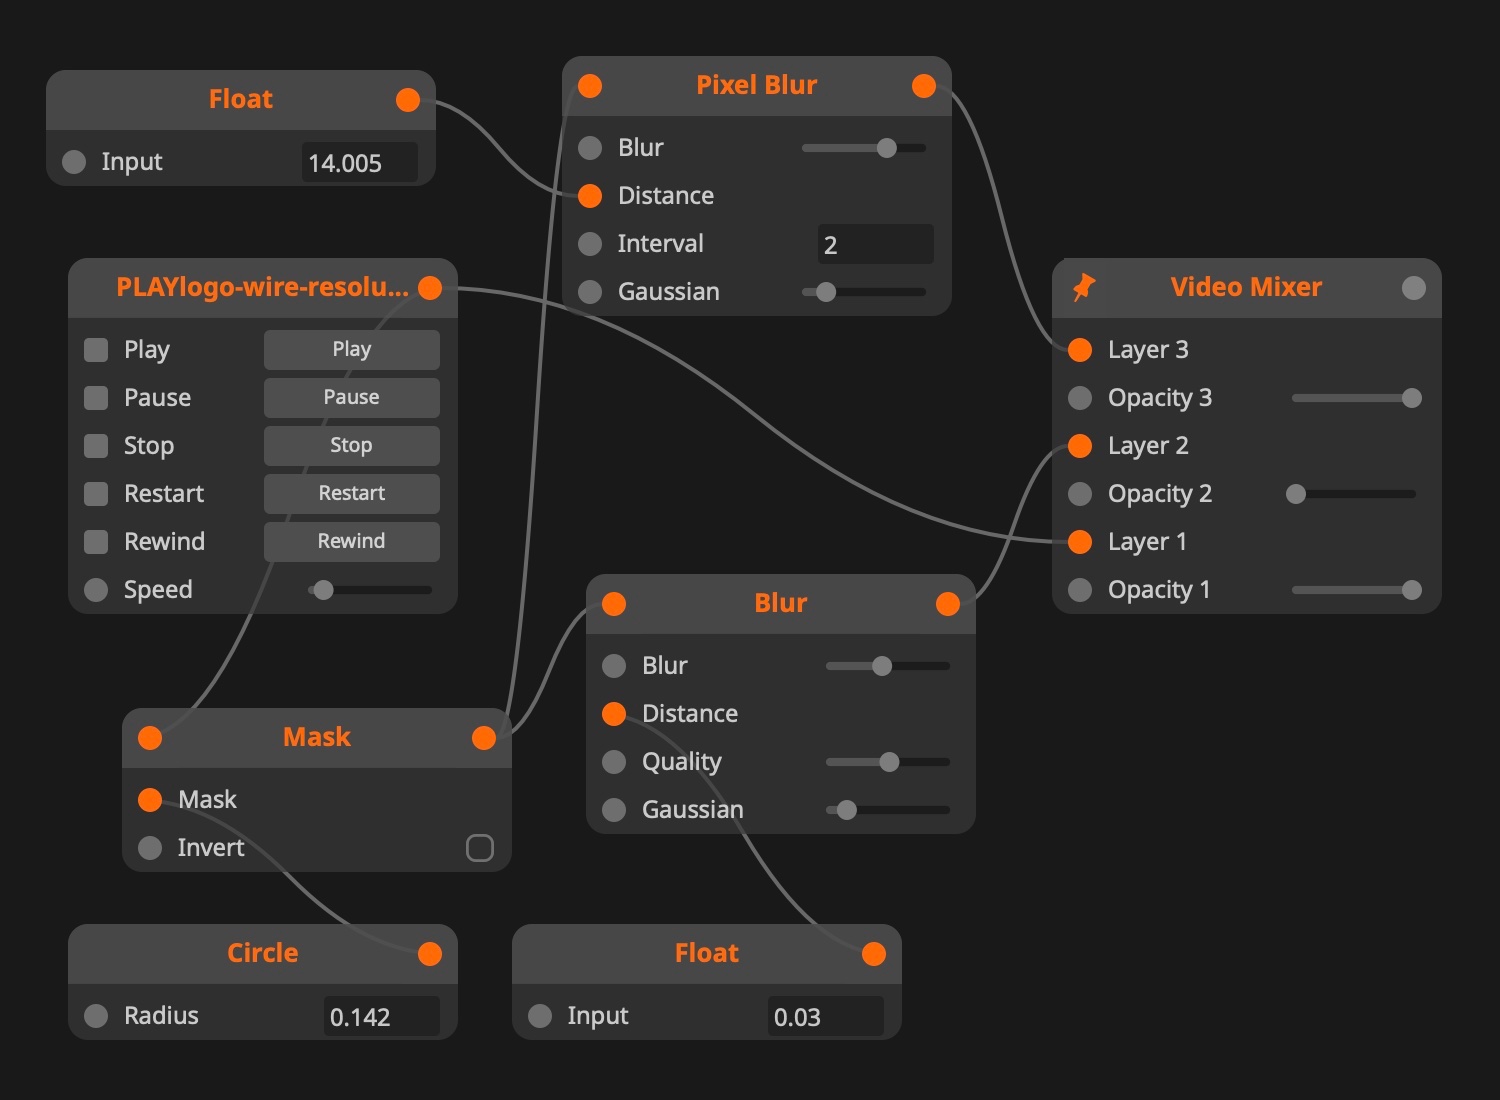Click the Pixel Blur Interval value field

tap(875, 245)
